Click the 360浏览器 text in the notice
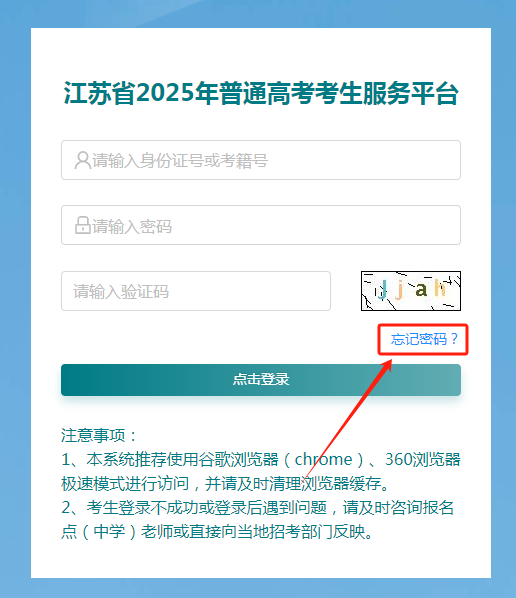The image size is (516, 598). coord(423,460)
